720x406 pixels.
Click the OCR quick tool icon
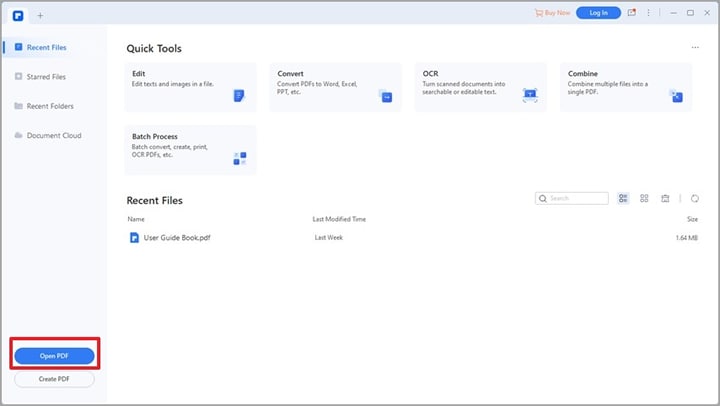(x=530, y=96)
